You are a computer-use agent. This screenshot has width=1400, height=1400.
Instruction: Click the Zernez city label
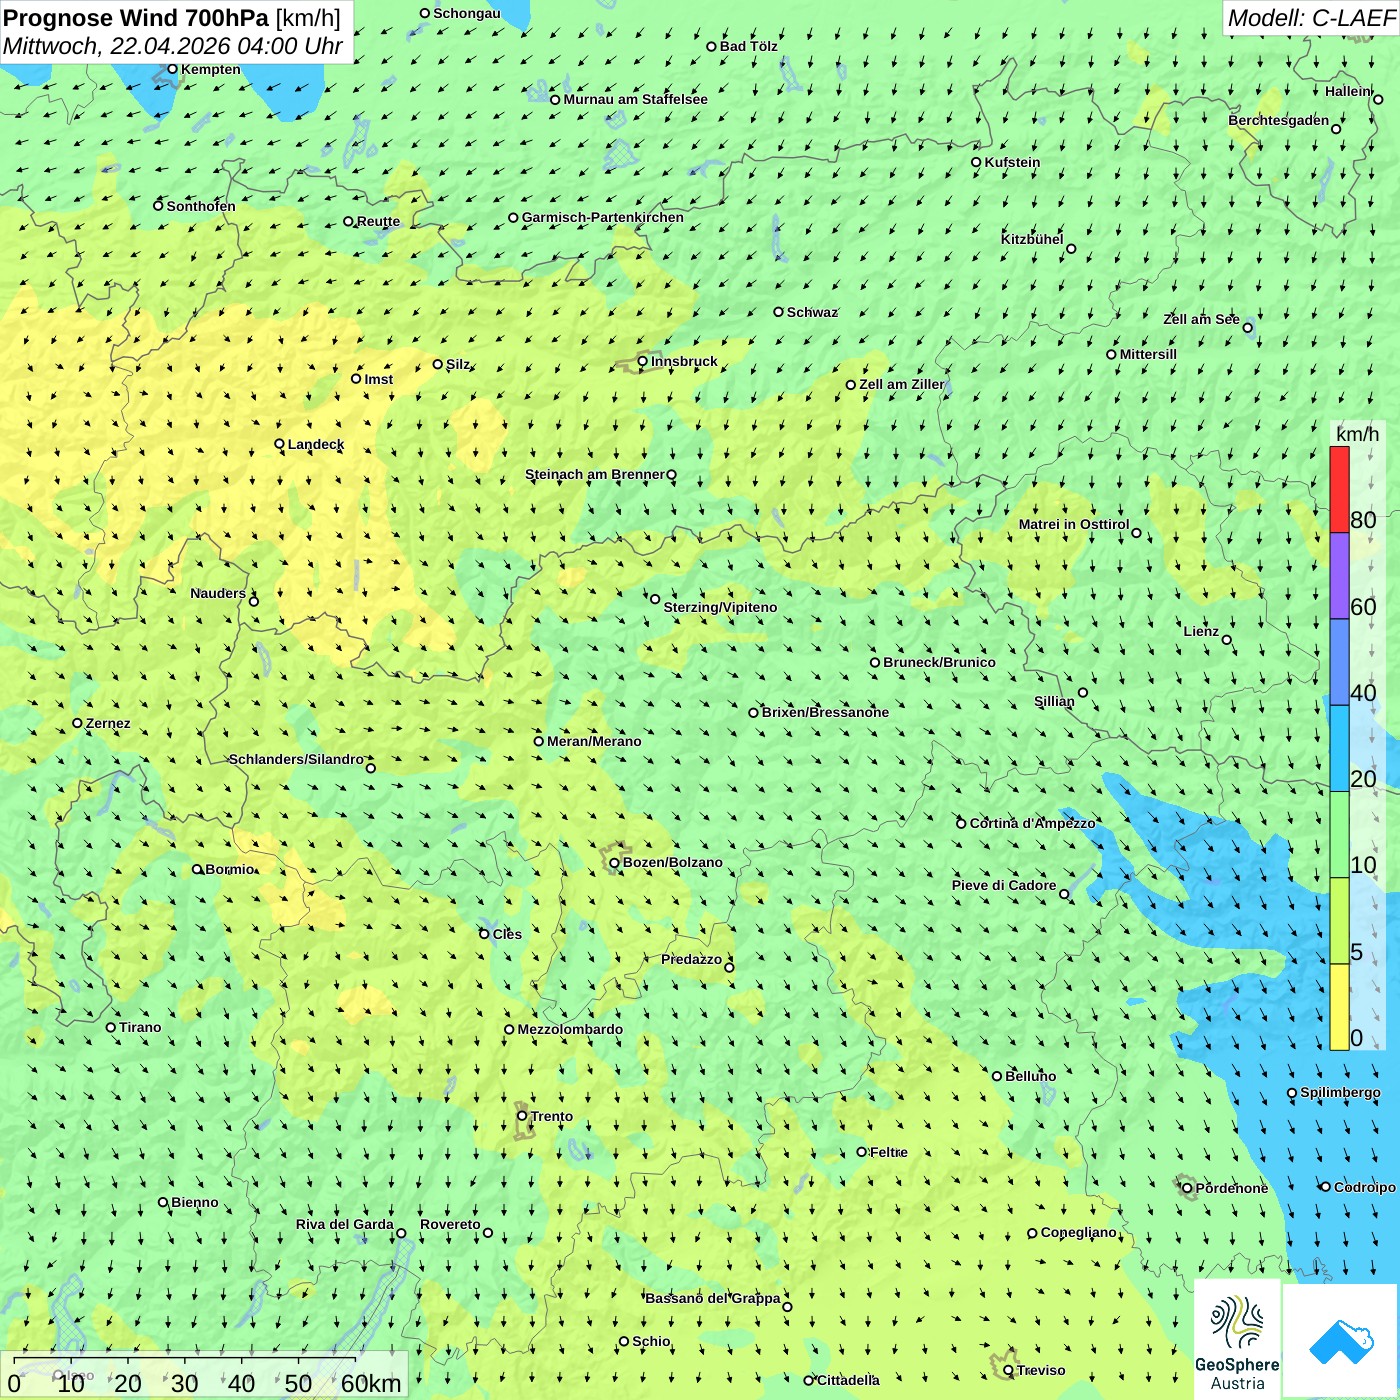pos(108,723)
